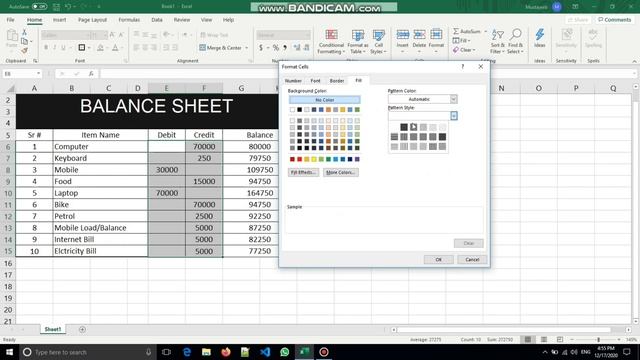This screenshot has width=640, height=360.
Task: Open the Border tab in Format Cells
Action: [x=337, y=81]
